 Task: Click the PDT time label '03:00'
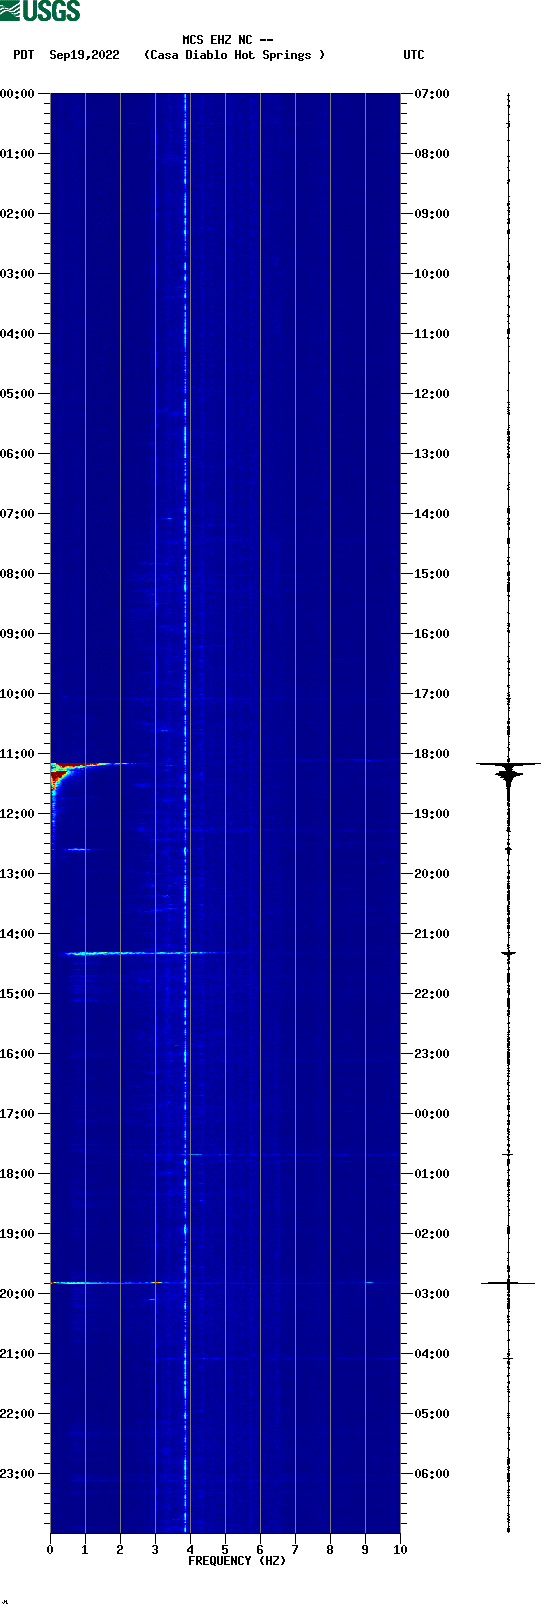18,274
